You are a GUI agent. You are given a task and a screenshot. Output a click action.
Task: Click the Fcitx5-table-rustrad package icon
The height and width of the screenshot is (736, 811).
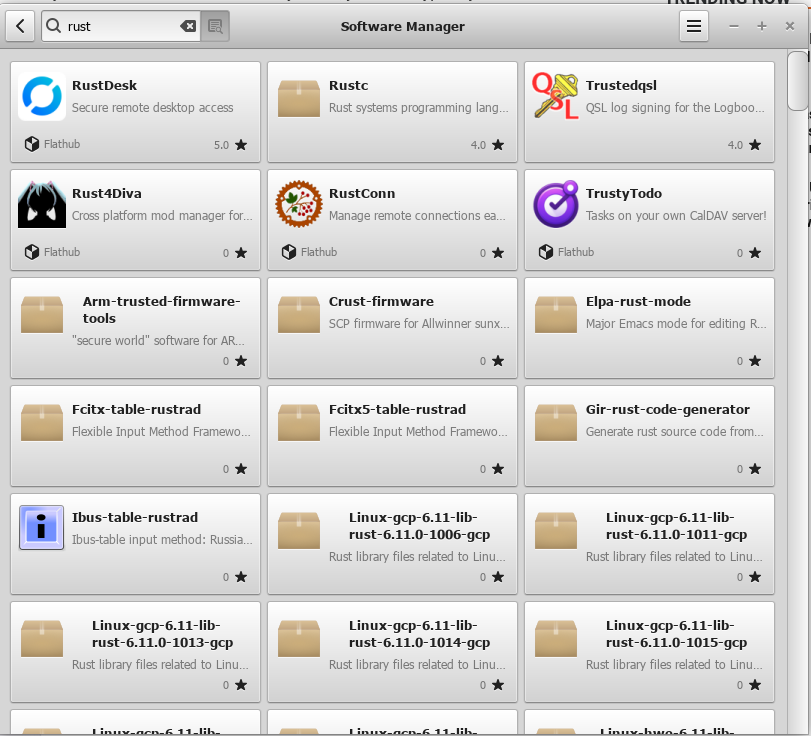[299, 422]
